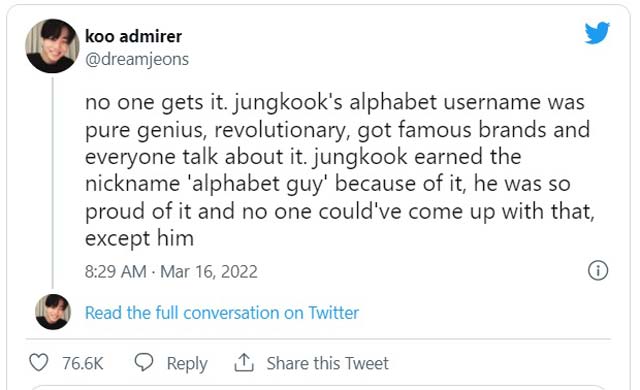Click the reply speech bubble icon

pyautogui.click(x=144, y=362)
